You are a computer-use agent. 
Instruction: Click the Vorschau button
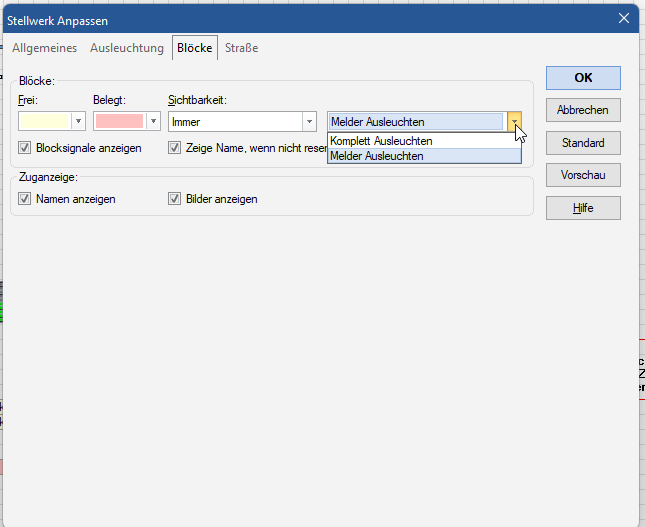click(x=583, y=175)
